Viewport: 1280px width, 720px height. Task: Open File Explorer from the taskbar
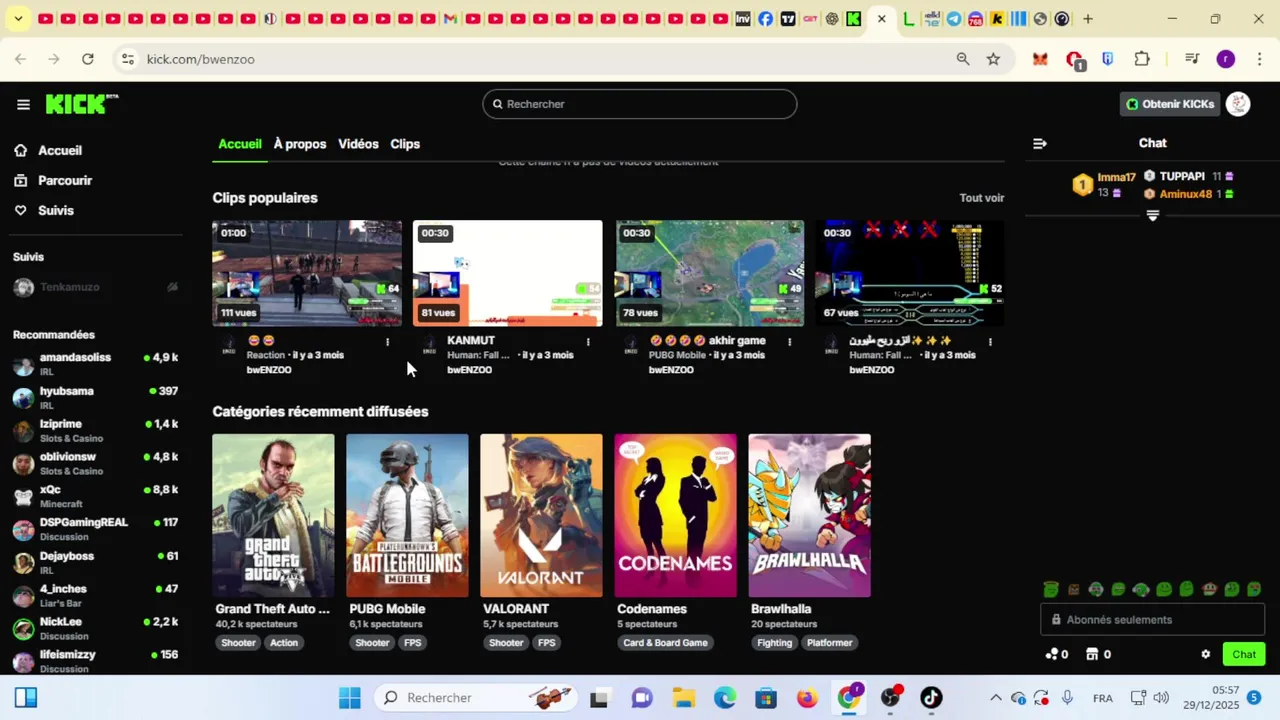(x=683, y=698)
